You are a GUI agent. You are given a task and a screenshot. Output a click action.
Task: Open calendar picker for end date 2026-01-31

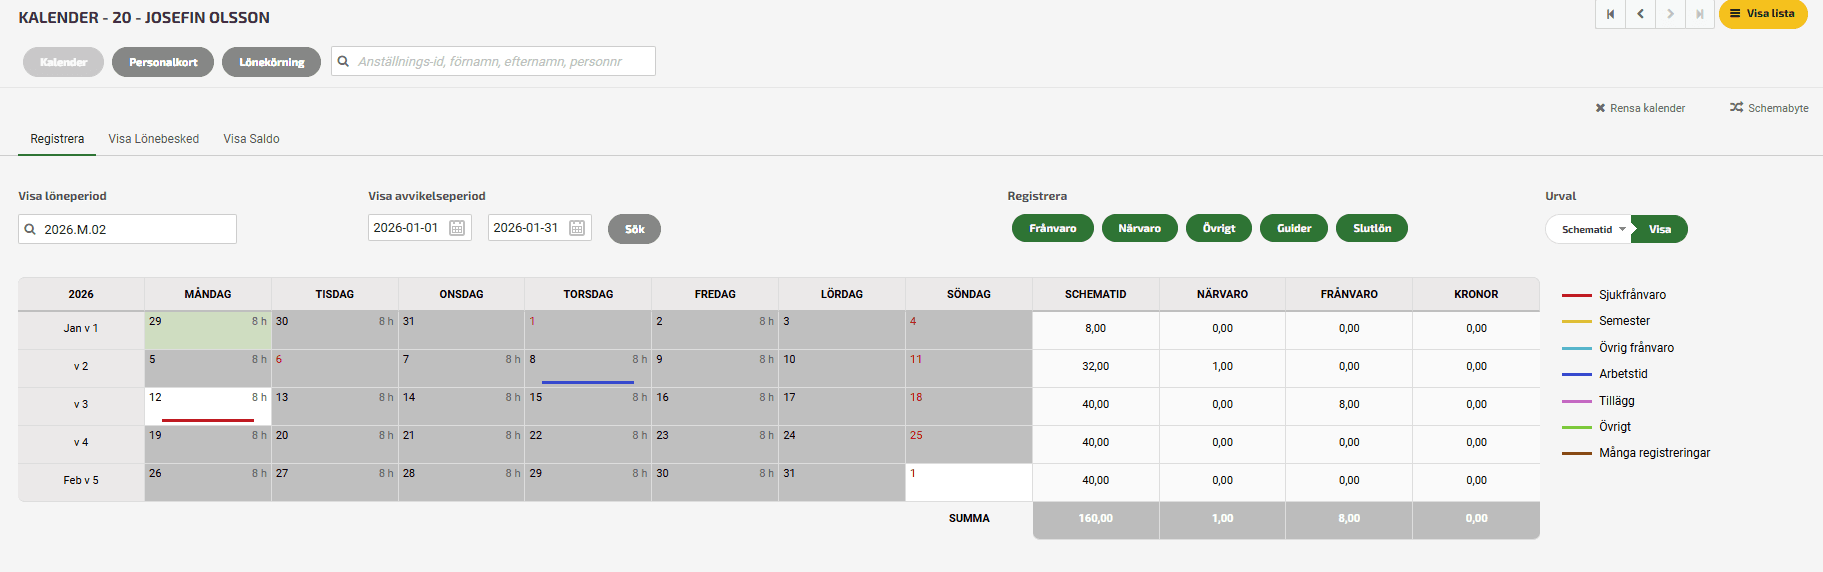coord(577,228)
